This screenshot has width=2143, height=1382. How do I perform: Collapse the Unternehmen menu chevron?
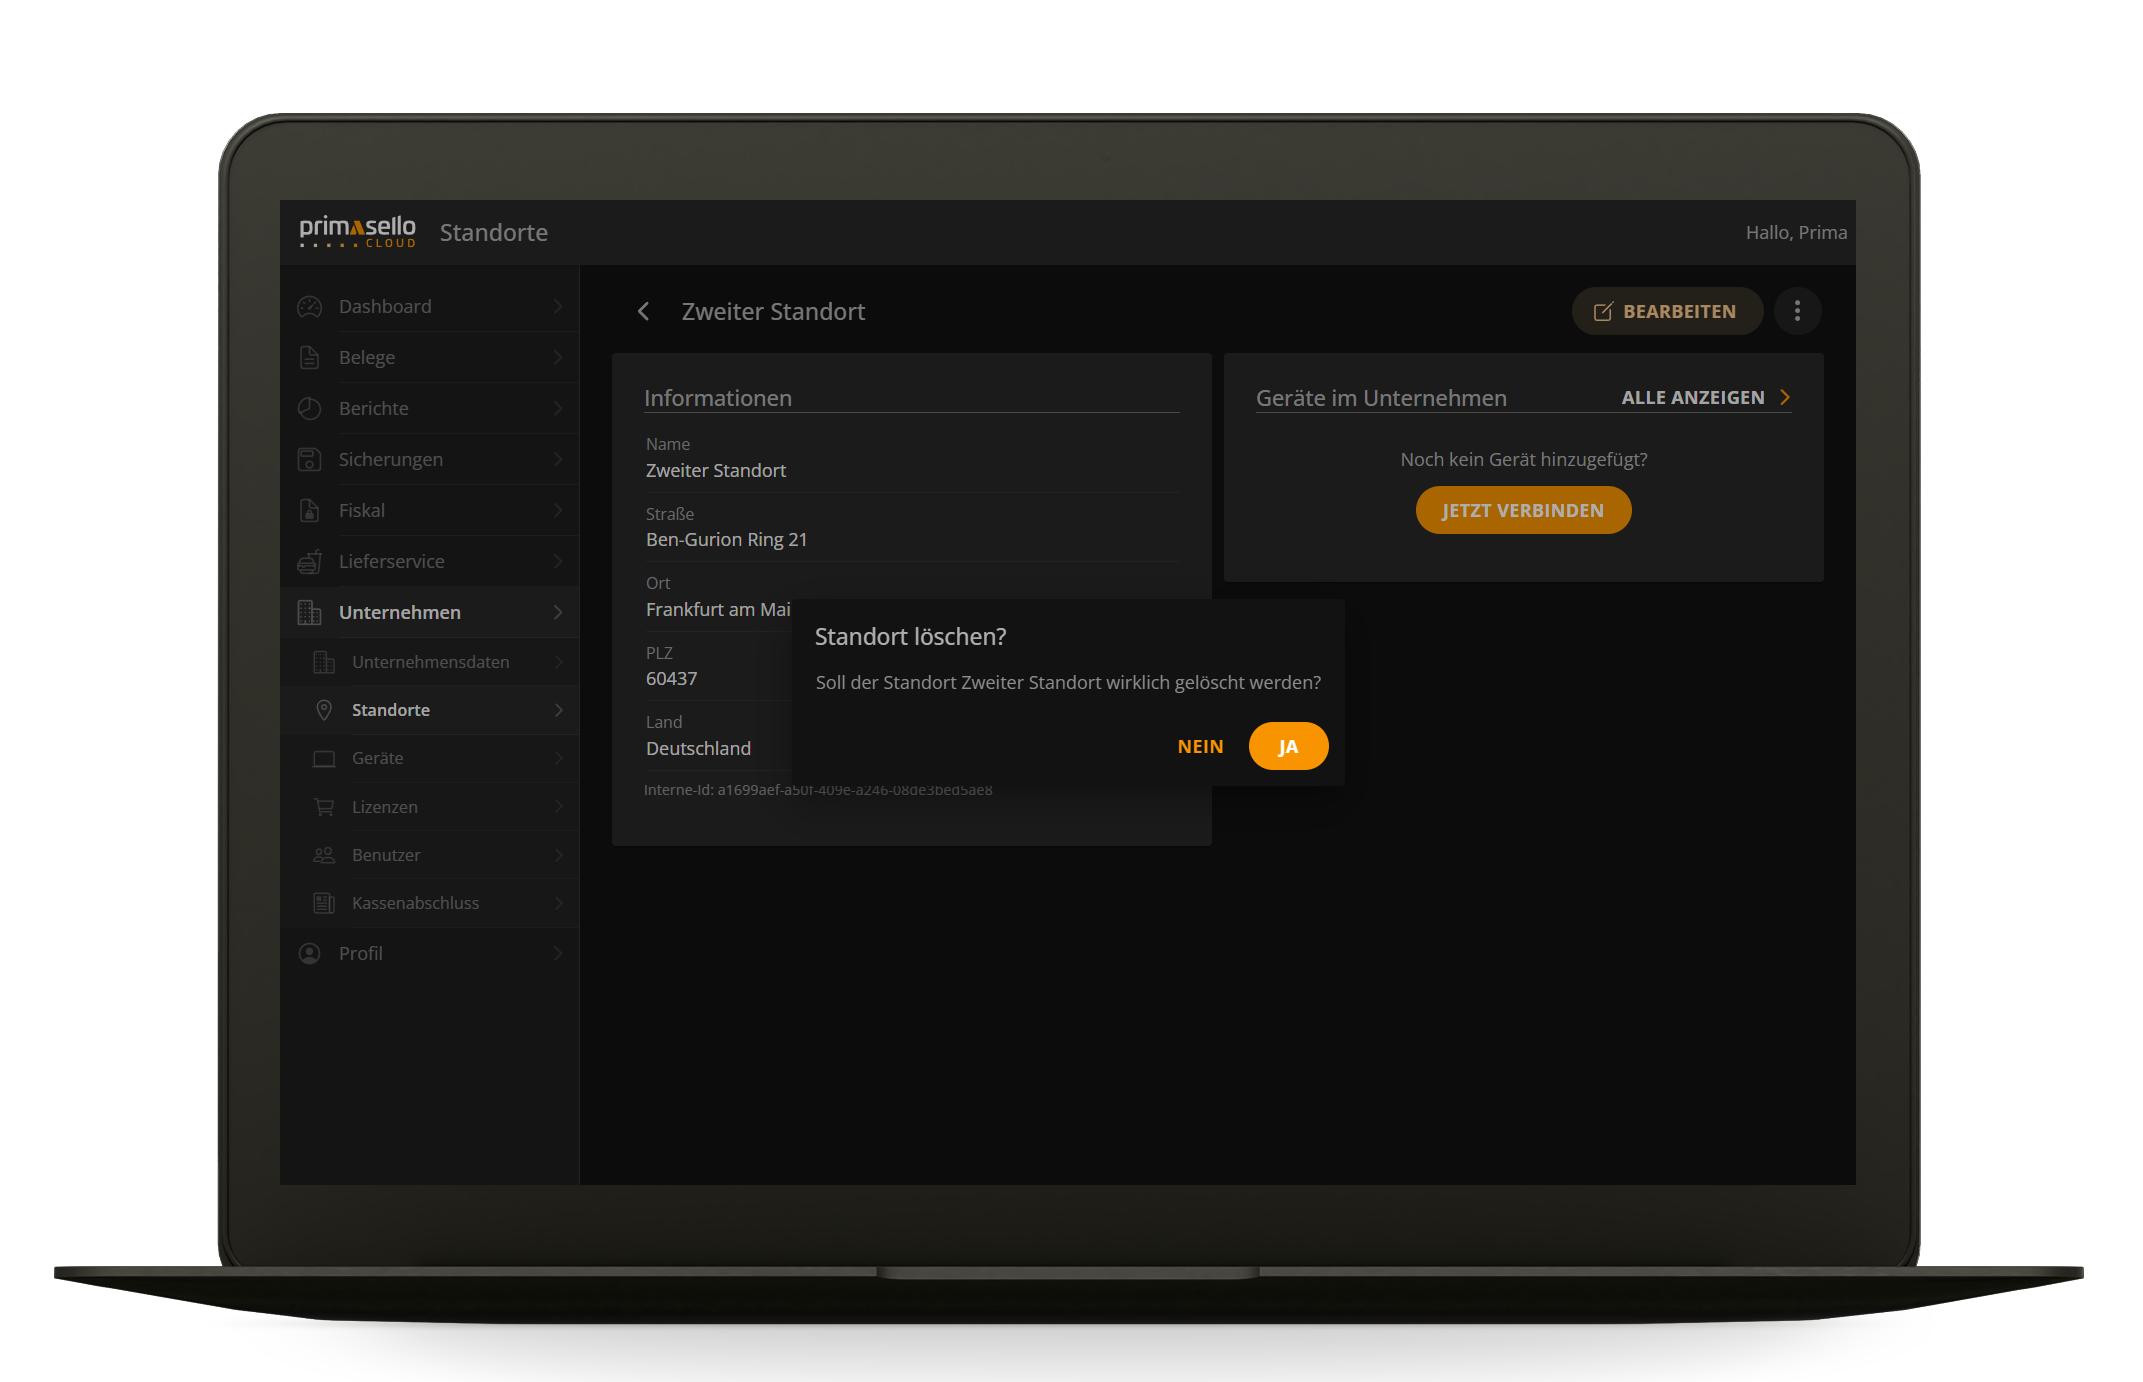tap(558, 613)
